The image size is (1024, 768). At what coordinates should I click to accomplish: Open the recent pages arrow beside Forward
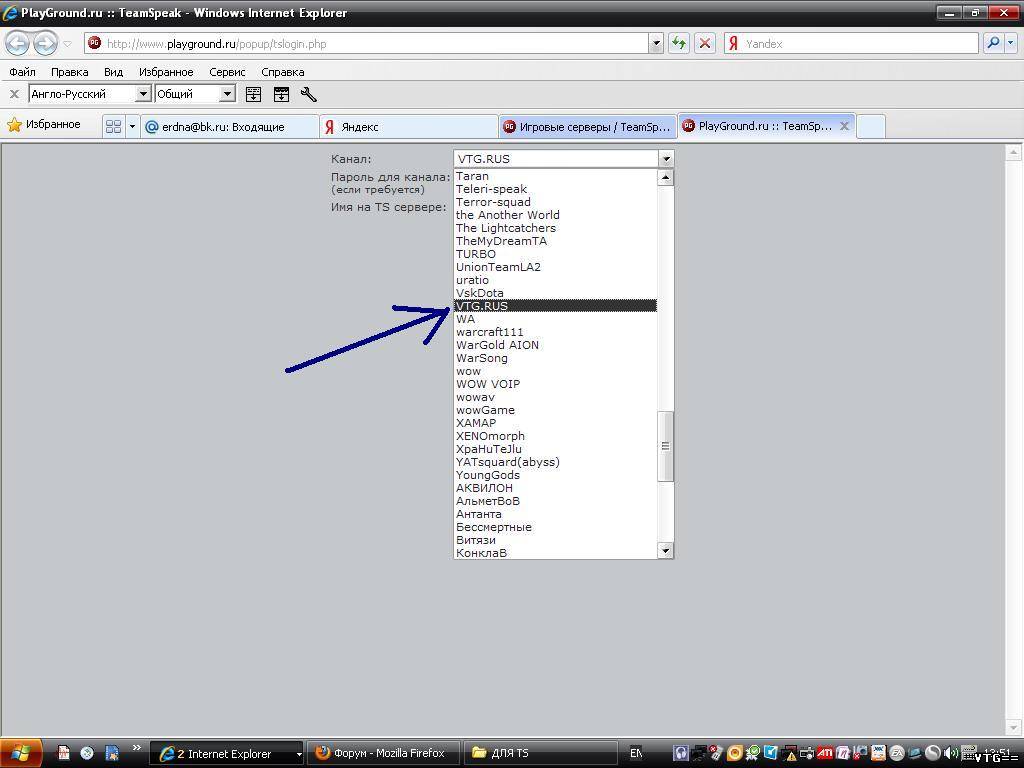click(x=67, y=44)
